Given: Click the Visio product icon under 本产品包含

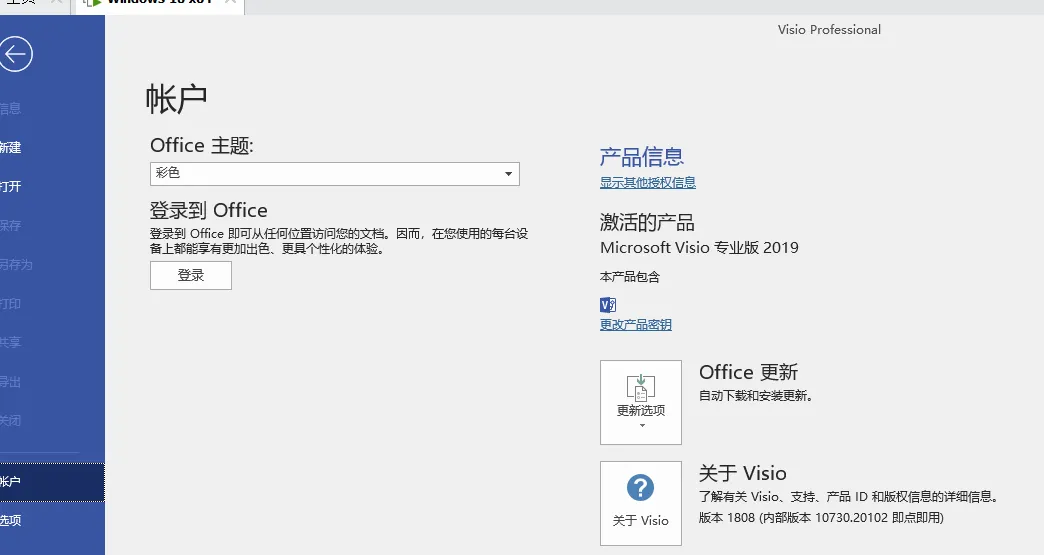Looking at the screenshot, I should coord(608,305).
